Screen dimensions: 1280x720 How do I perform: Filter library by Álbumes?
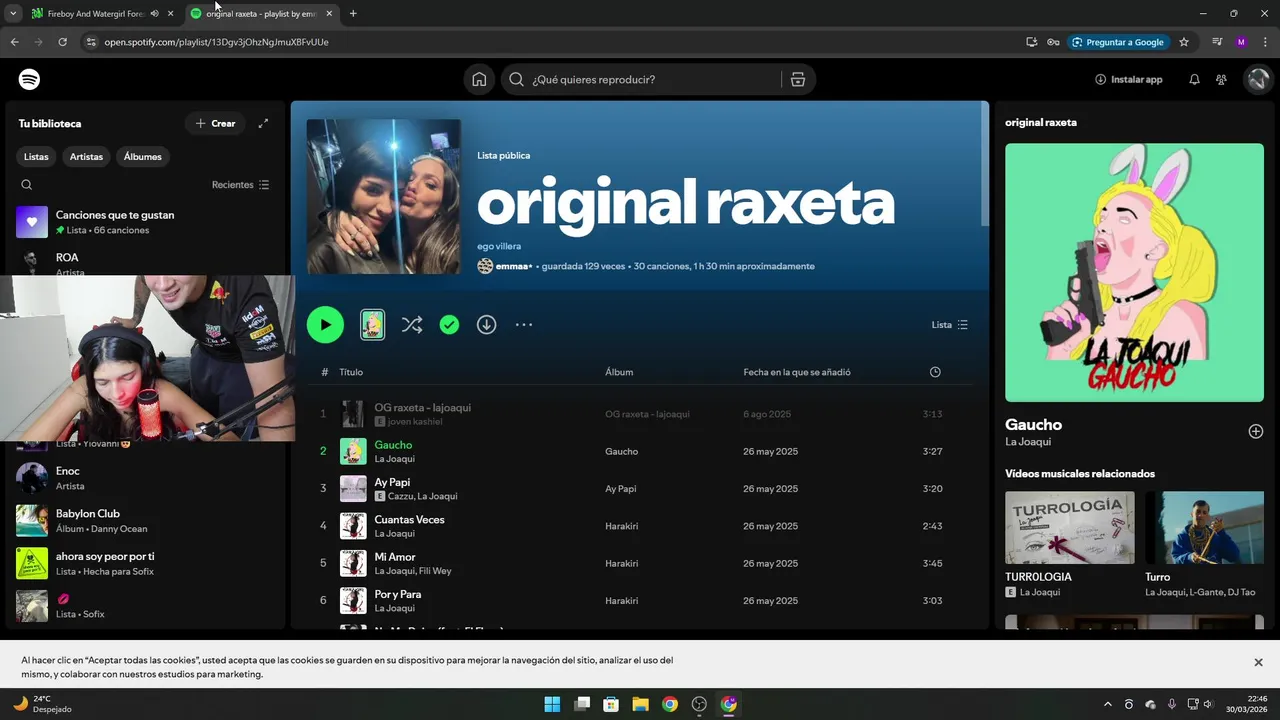(x=142, y=157)
